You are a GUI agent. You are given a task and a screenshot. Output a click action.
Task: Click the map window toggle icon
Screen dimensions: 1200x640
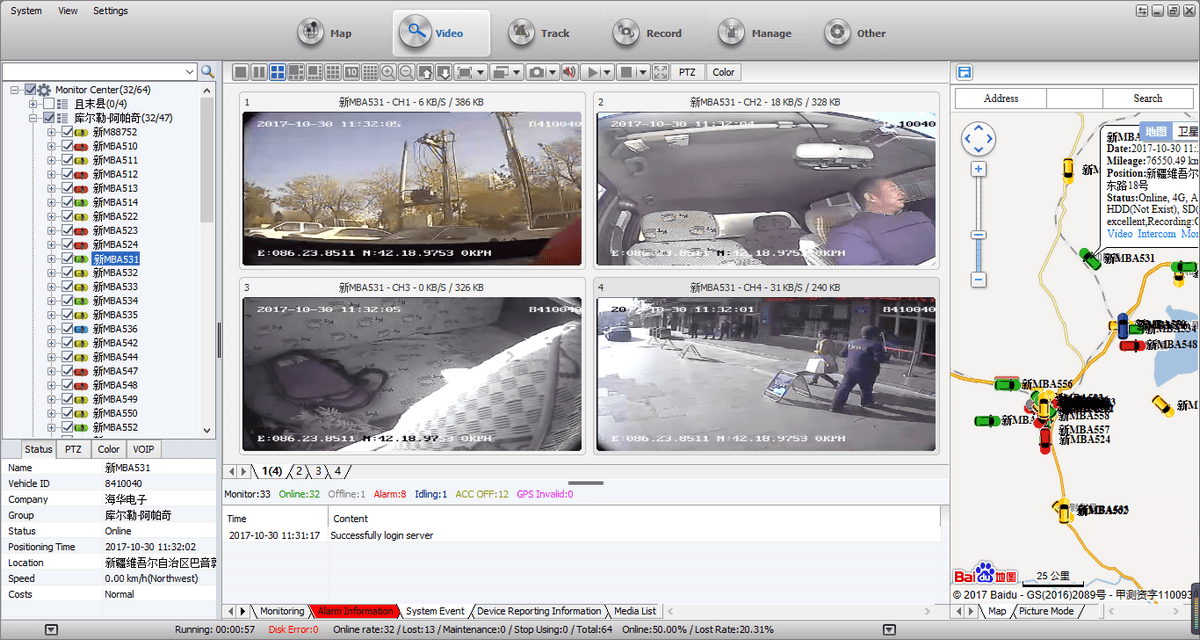tap(964, 72)
